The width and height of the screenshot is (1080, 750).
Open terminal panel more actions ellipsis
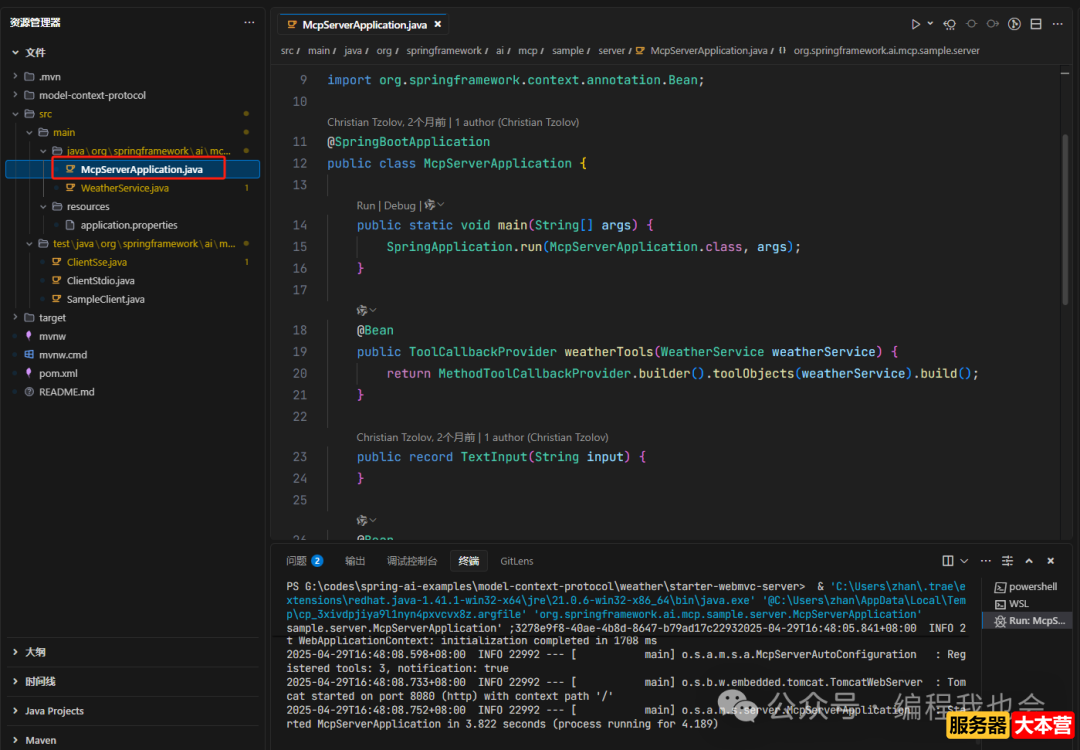coord(986,561)
